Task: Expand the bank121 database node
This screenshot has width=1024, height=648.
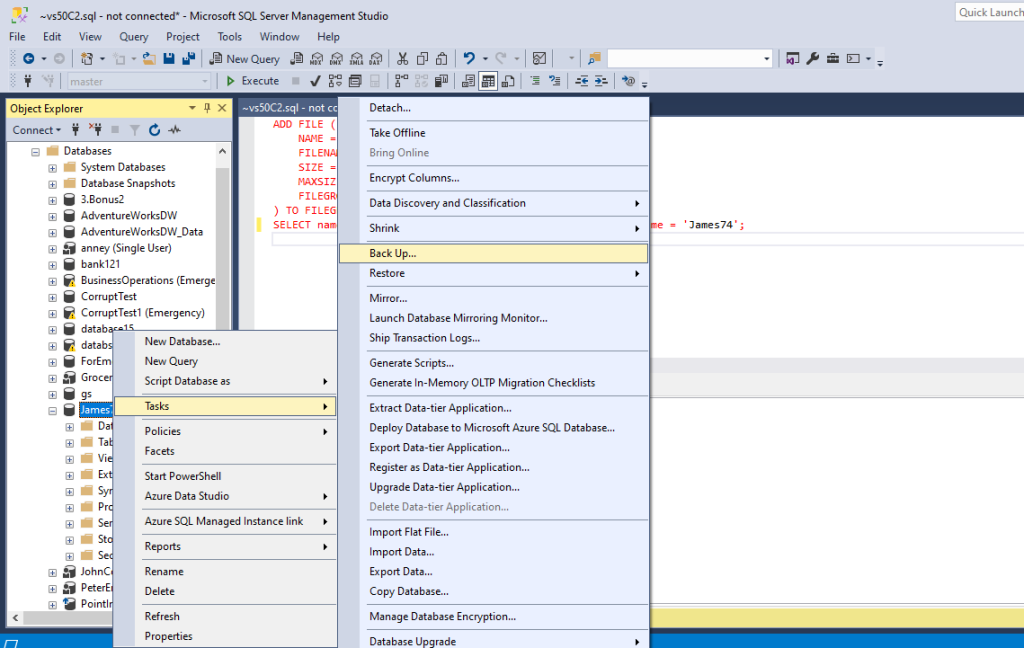Action: pos(52,265)
